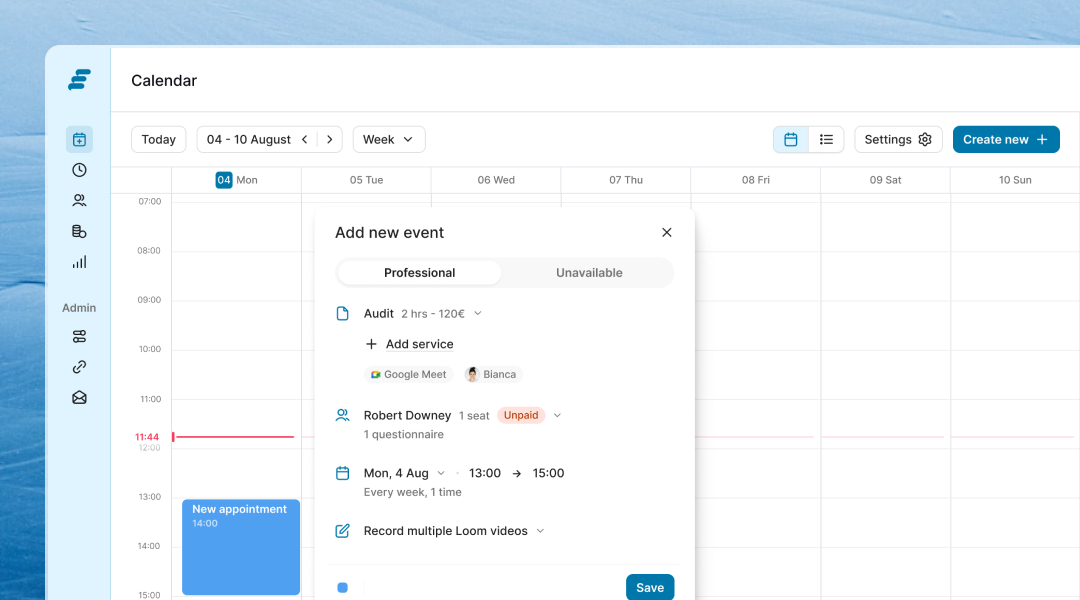
Task: Select the clock (availability) sidebar icon
Action: (79, 170)
